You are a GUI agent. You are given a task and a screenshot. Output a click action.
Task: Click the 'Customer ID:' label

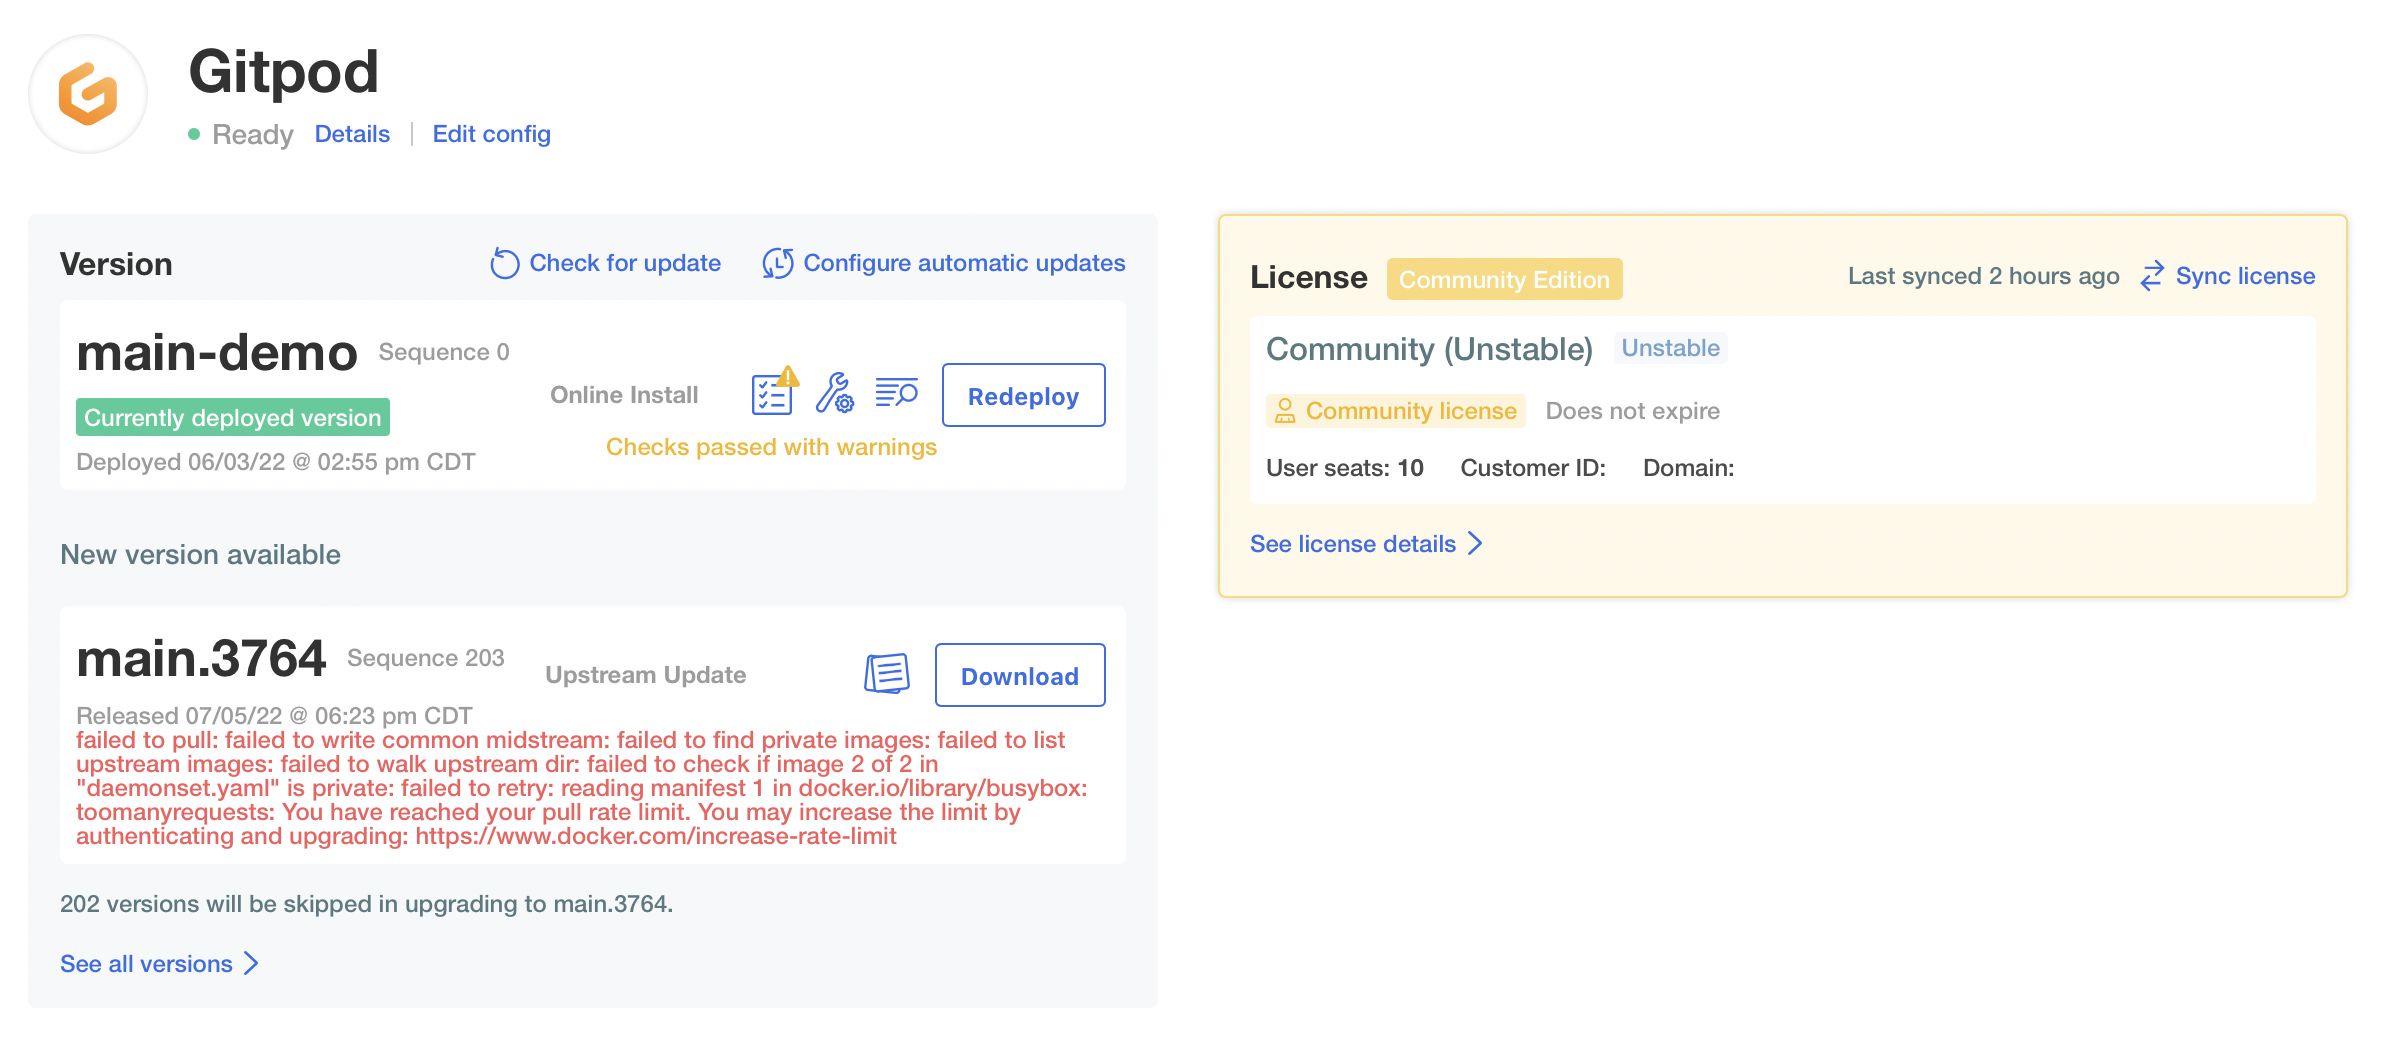1532,468
